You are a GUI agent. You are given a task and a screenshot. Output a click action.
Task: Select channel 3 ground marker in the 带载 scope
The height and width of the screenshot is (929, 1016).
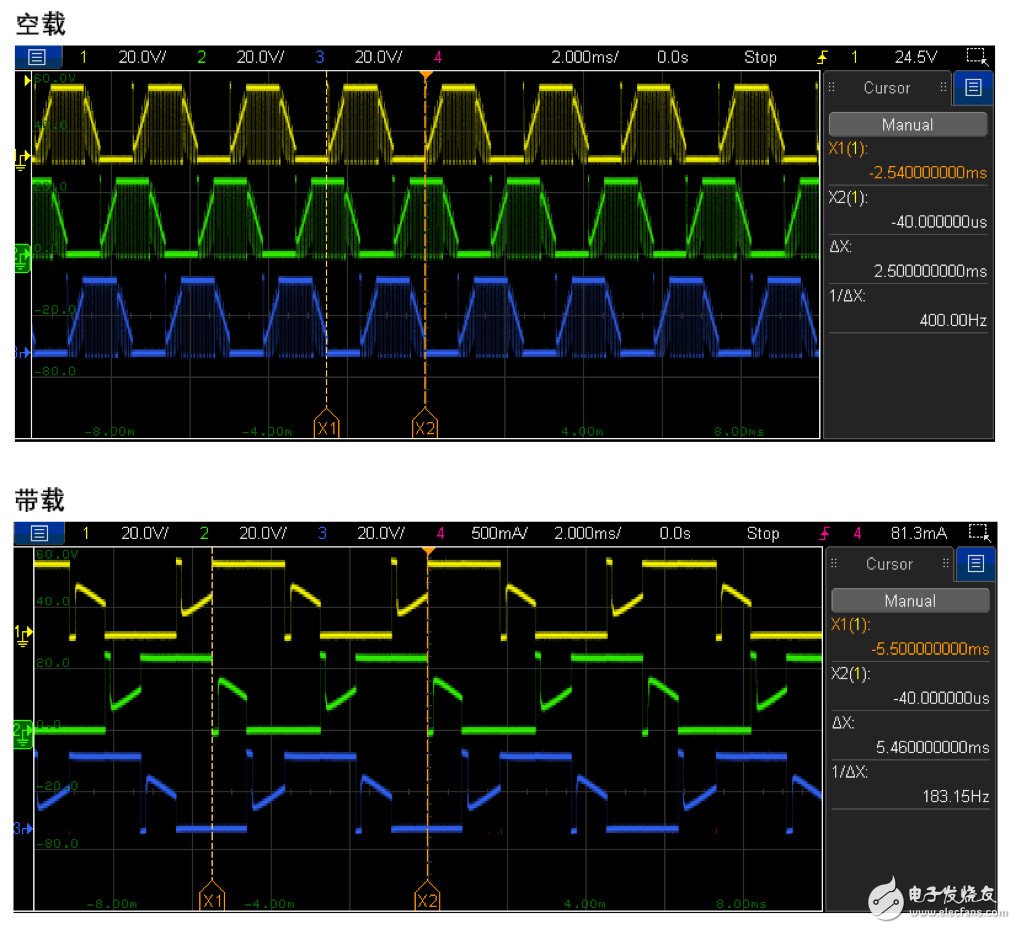pos(23,828)
